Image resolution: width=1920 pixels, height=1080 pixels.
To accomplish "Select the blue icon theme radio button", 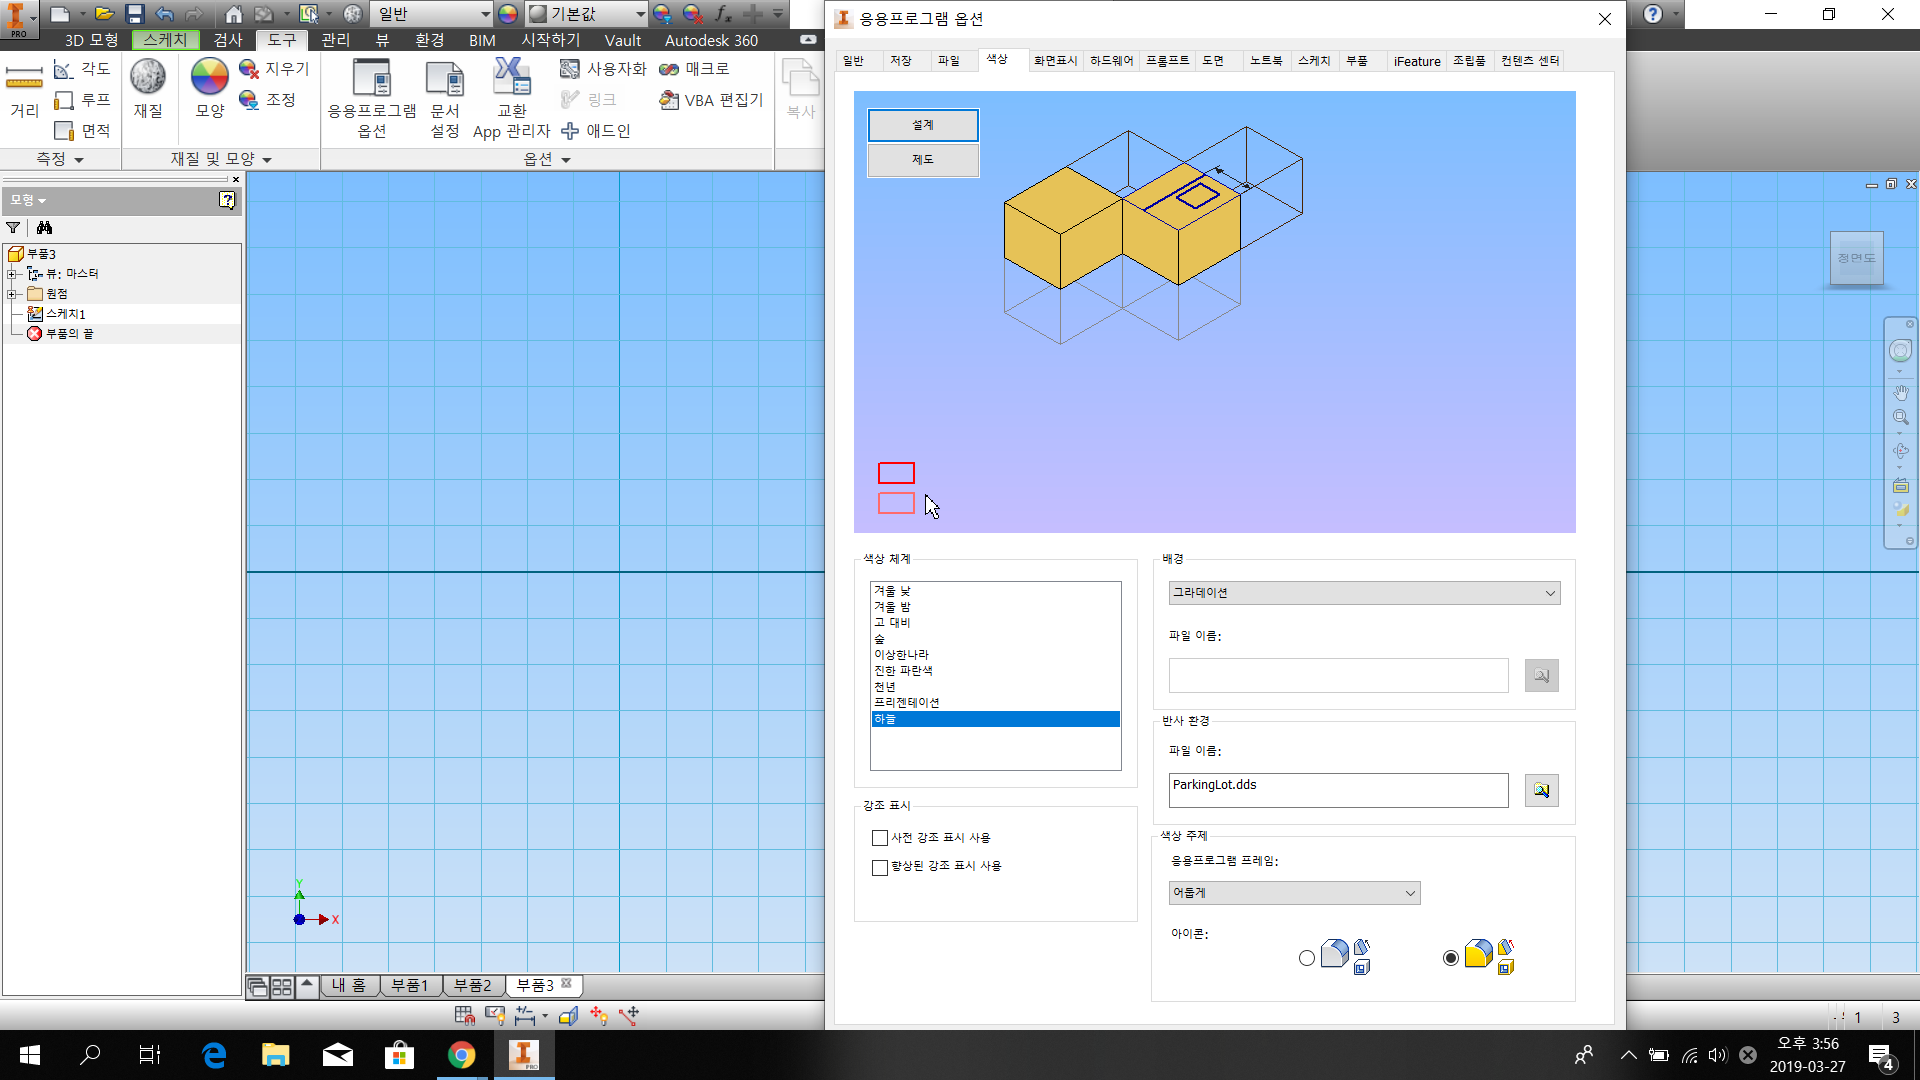I will click(1307, 958).
